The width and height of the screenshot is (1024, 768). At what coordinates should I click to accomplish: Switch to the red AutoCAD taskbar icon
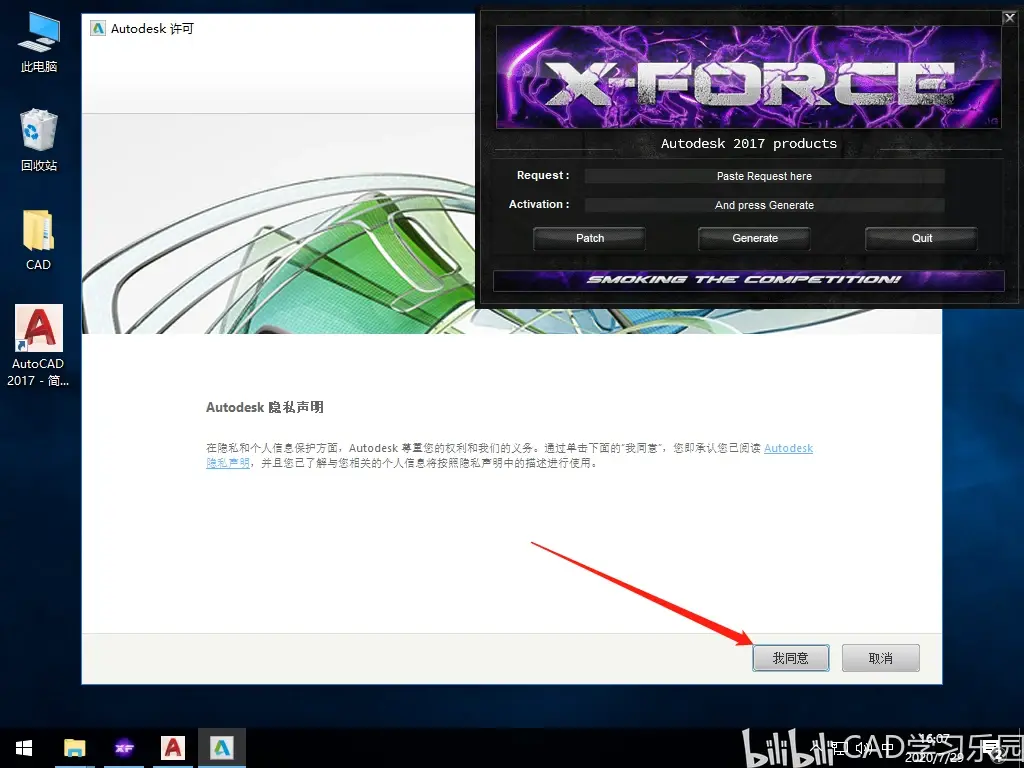(x=173, y=748)
